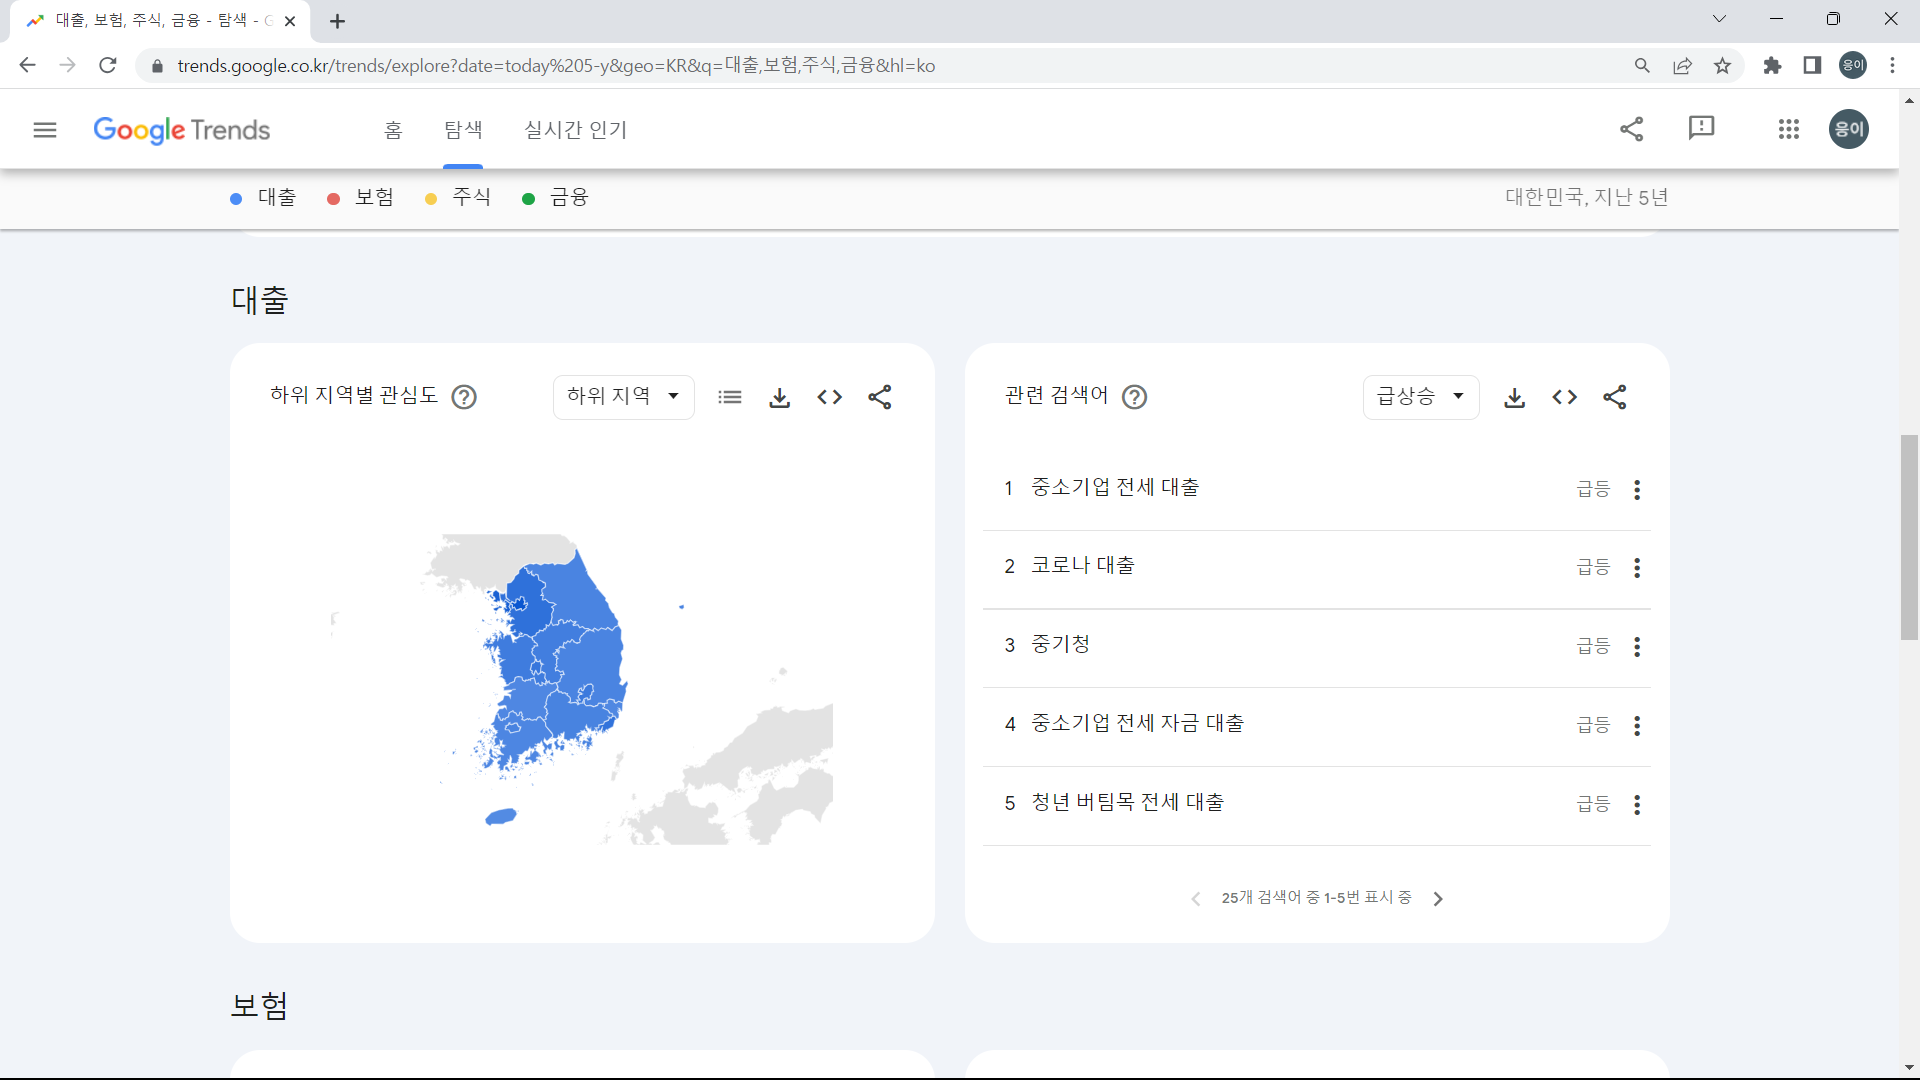Screen dimensions: 1920x1080
Task: Open the 하위 지역 region level dropdown
Action: [623, 396]
